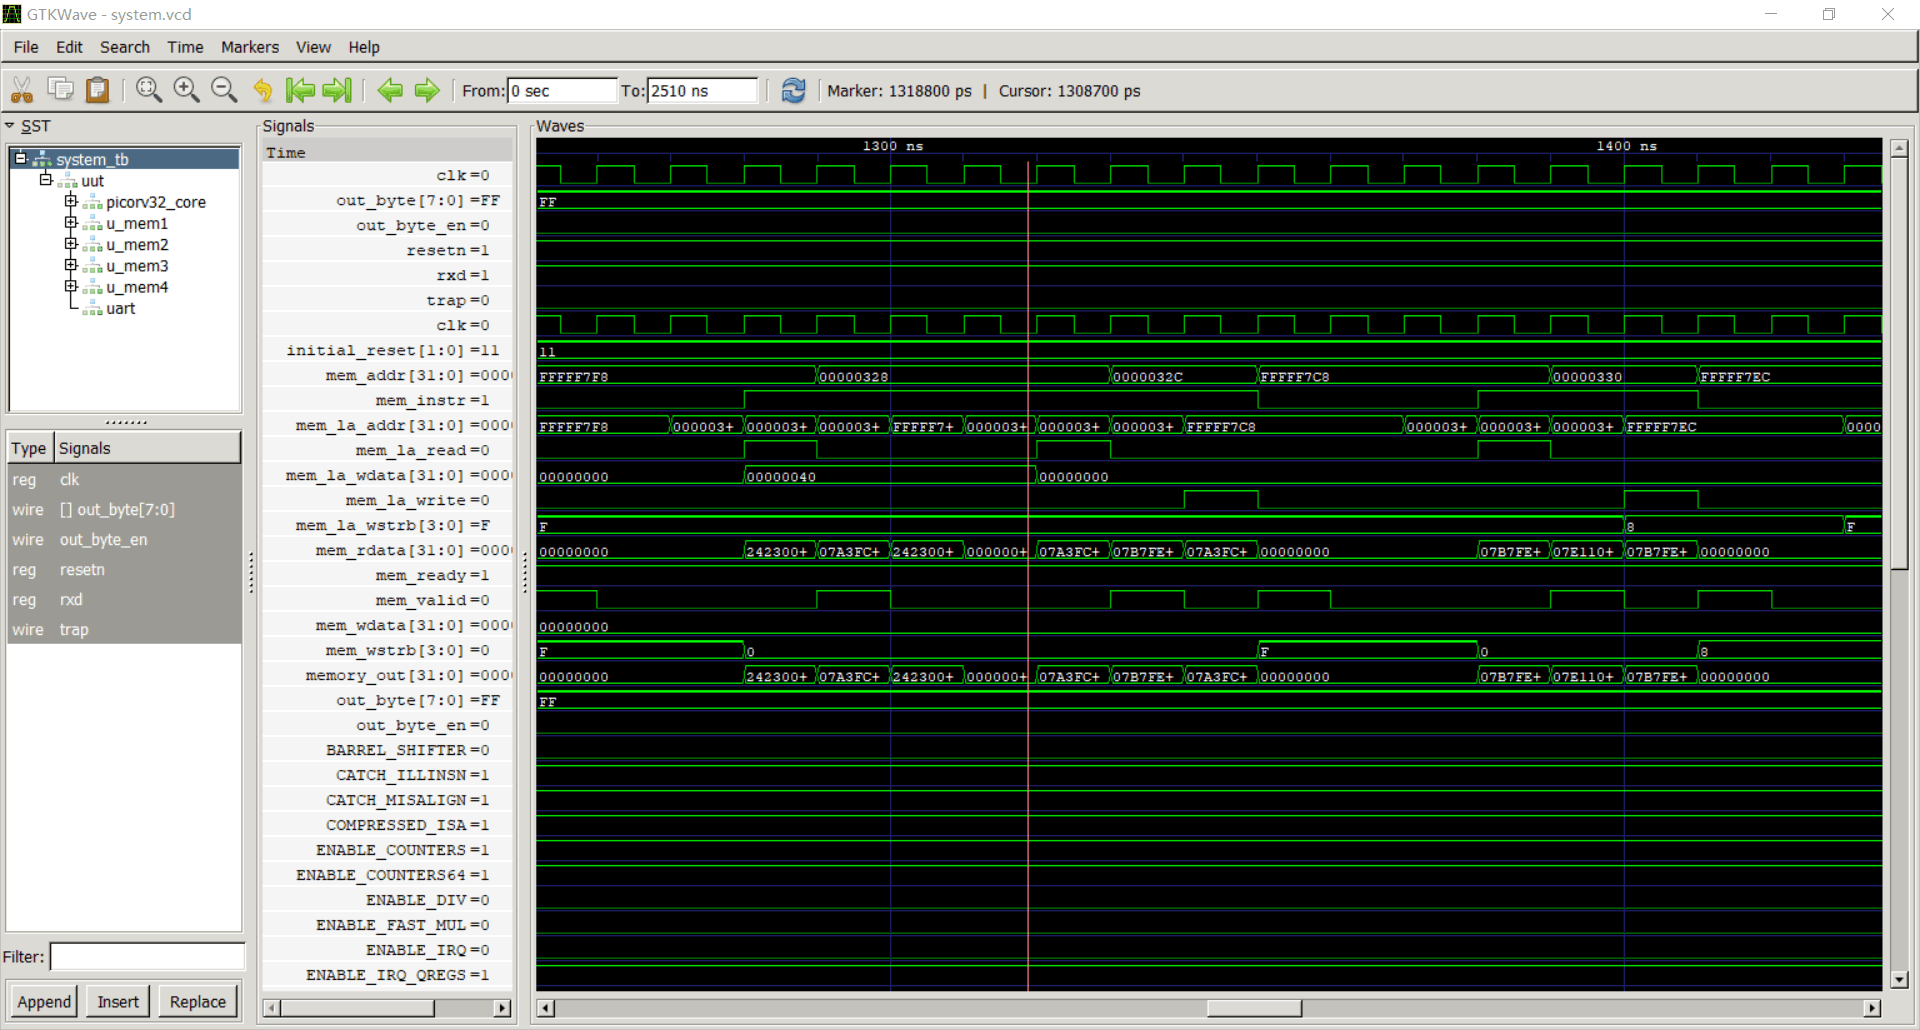The image size is (1920, 1030).
Task: Click the Zoom Out magnifier icon
Action: click(x=224, y=90)
